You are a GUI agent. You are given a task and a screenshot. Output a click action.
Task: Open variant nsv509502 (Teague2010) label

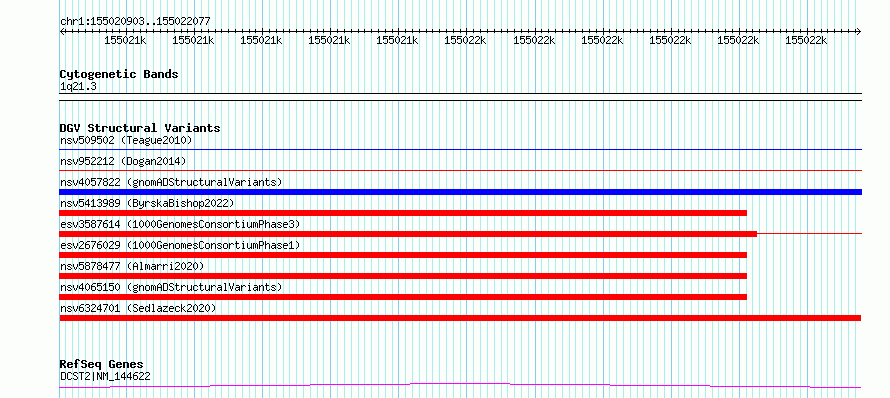tap(126, 140)
